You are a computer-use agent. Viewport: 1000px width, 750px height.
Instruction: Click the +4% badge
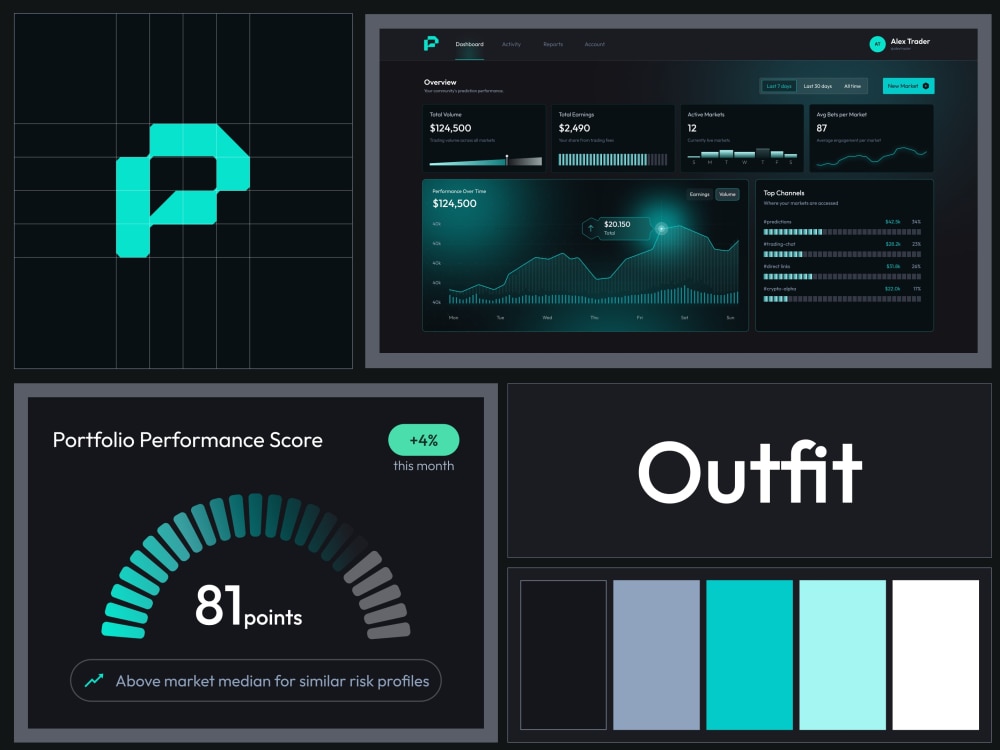[423, 440]
